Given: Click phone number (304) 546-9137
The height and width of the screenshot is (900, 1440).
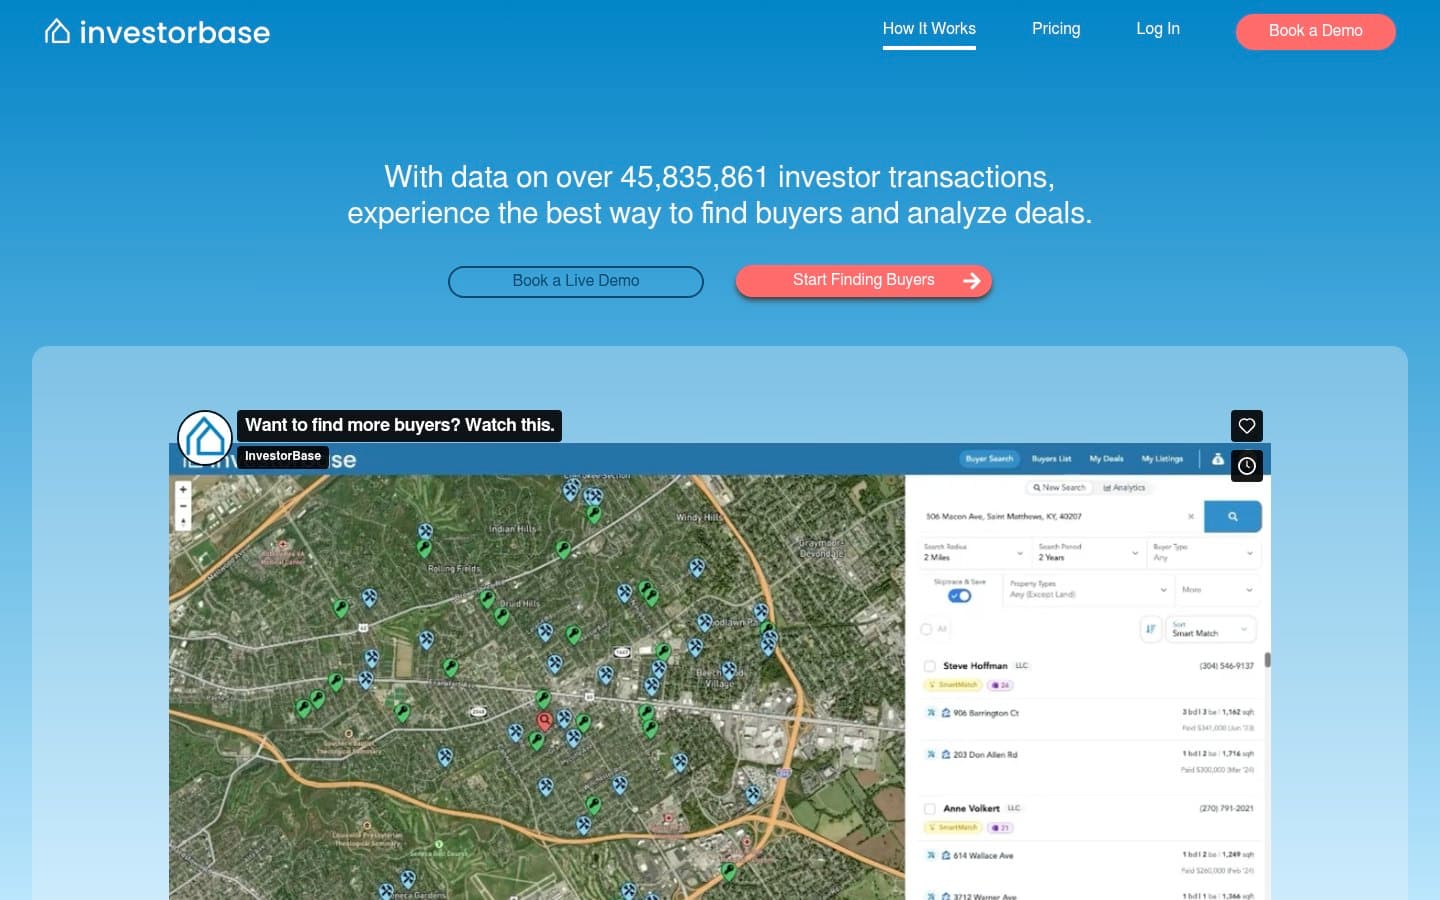Looking at the screenshot, I should (1226, 666).
